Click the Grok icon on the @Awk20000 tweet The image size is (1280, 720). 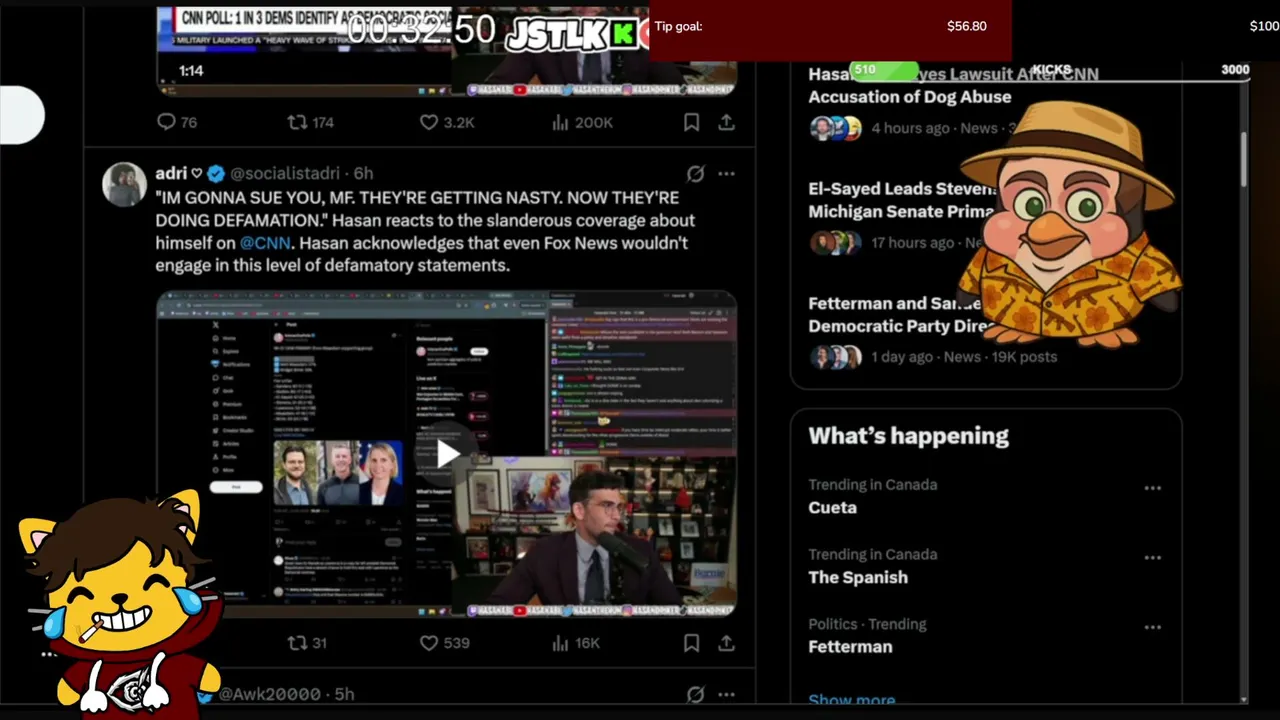pos(695,694)
